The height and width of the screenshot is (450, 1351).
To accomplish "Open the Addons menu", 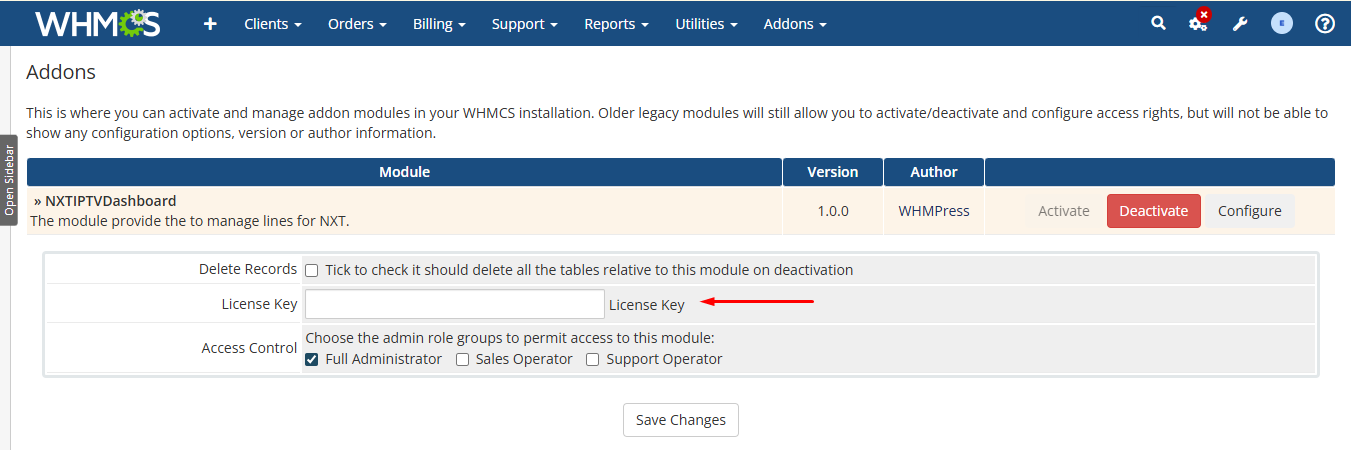I will [x=794, y=24].
